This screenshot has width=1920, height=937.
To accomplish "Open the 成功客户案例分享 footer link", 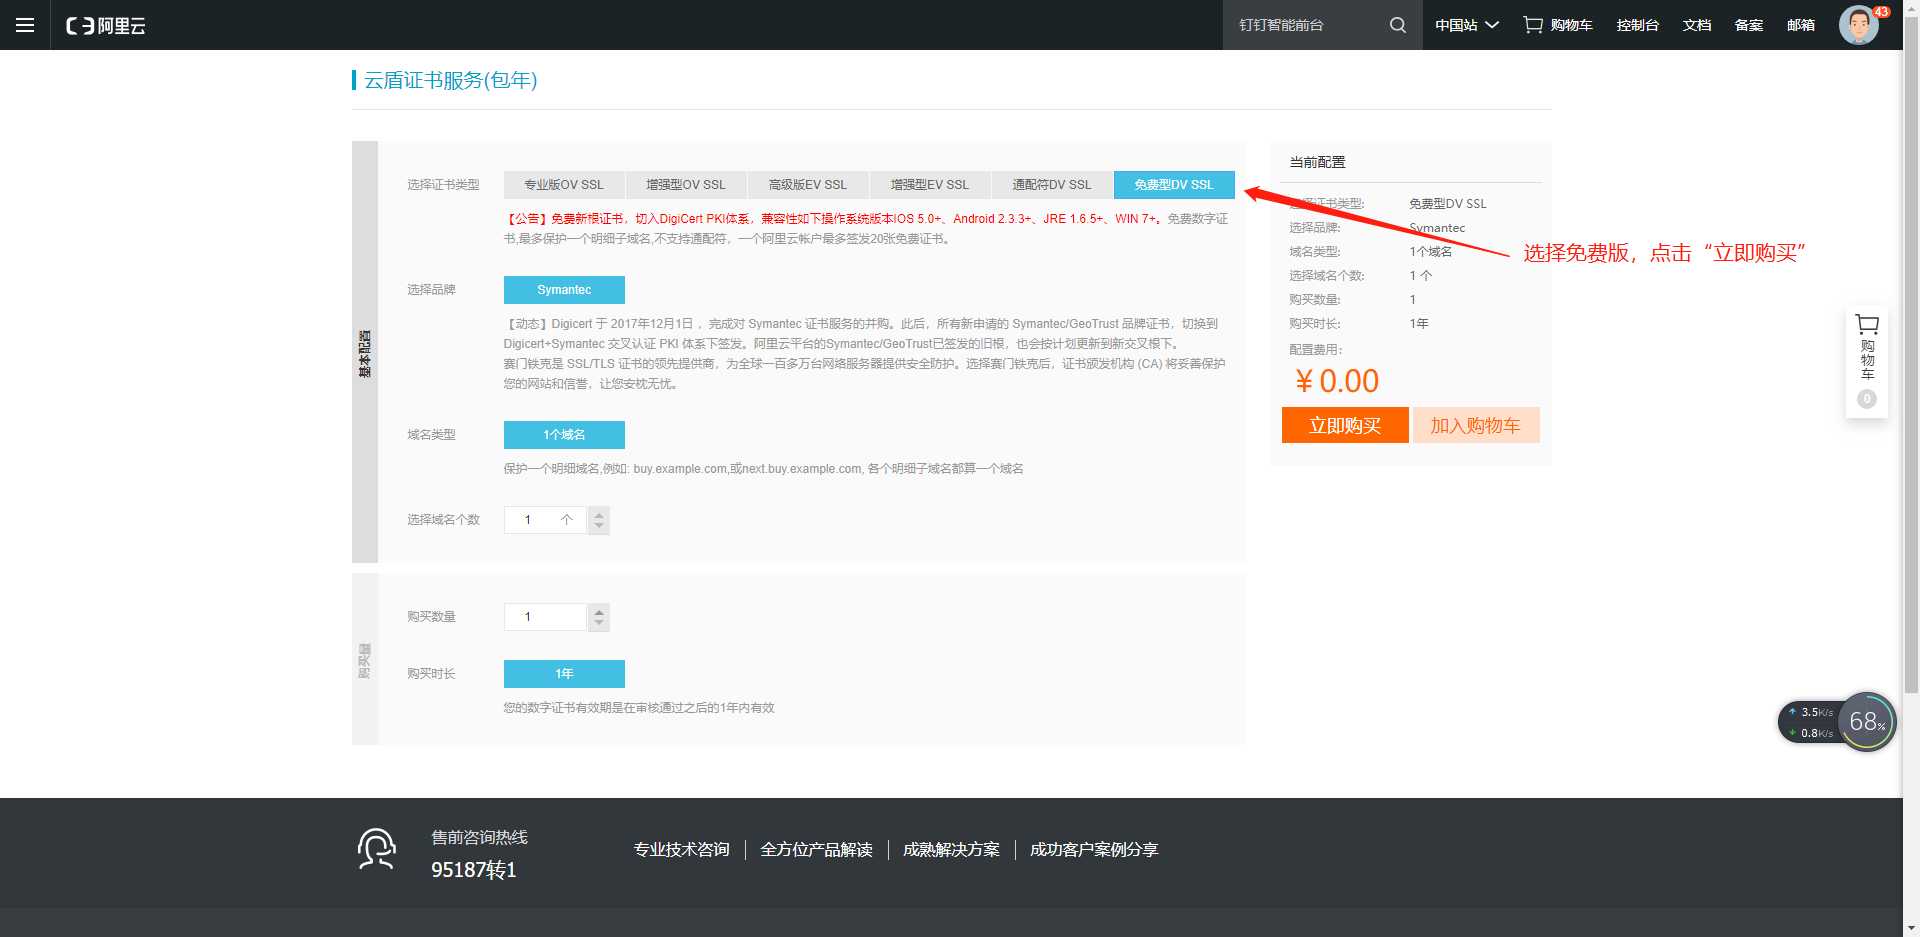I will 1094,850.
